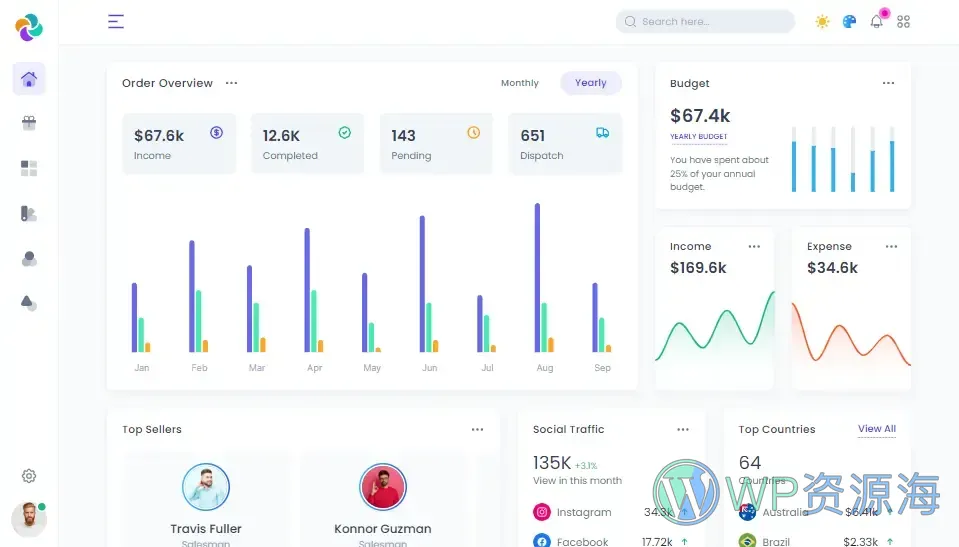Open the Expense card three-dot menu
This screenshot has height=547, width=959.
click(x=891, y=246)
